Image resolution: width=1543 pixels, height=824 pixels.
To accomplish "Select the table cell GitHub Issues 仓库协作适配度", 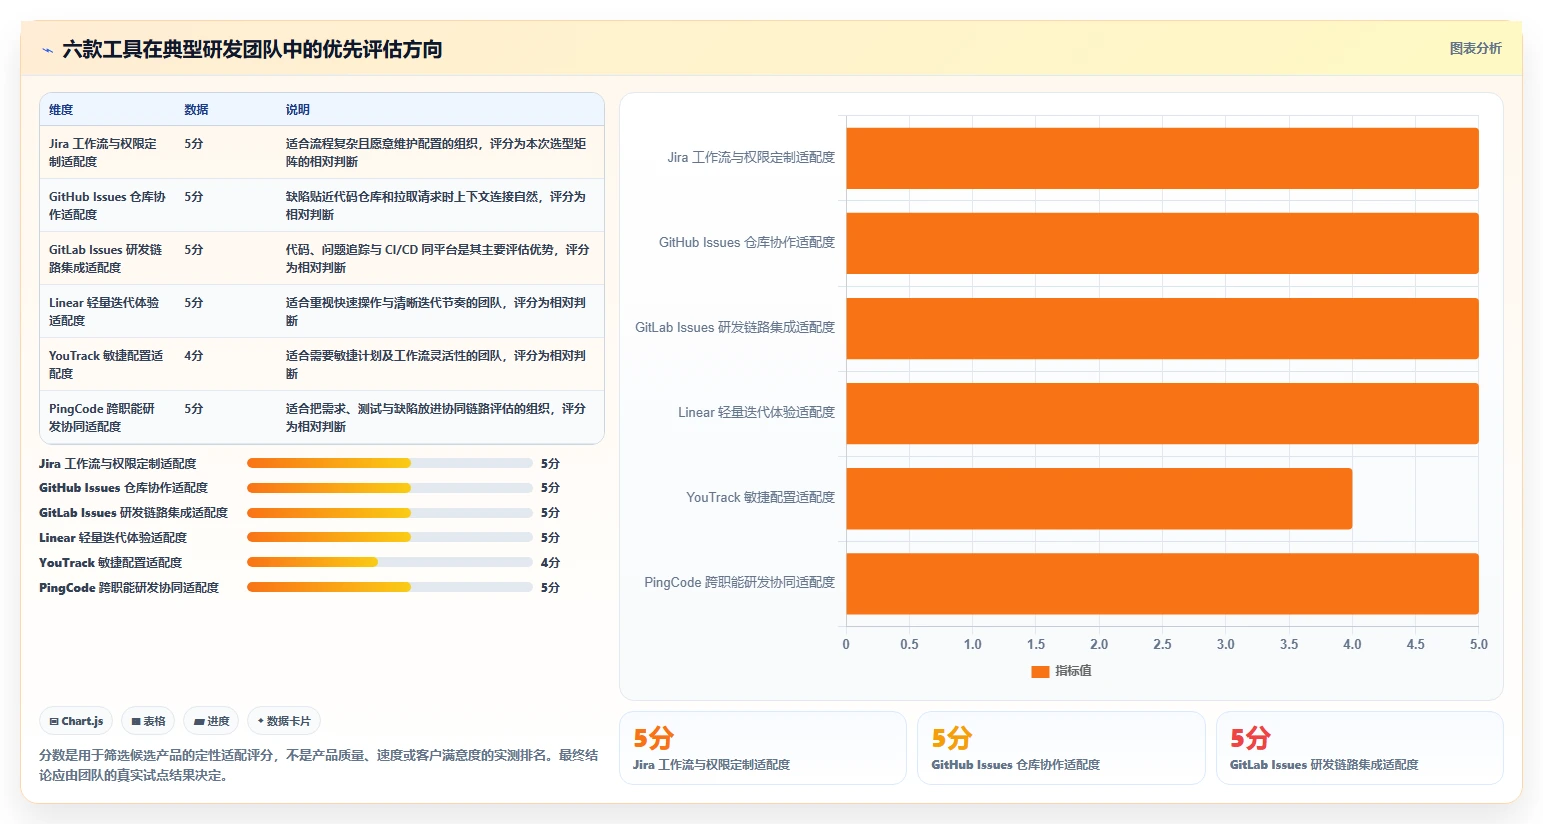I will pyautogui.click(x=107, y=205).
